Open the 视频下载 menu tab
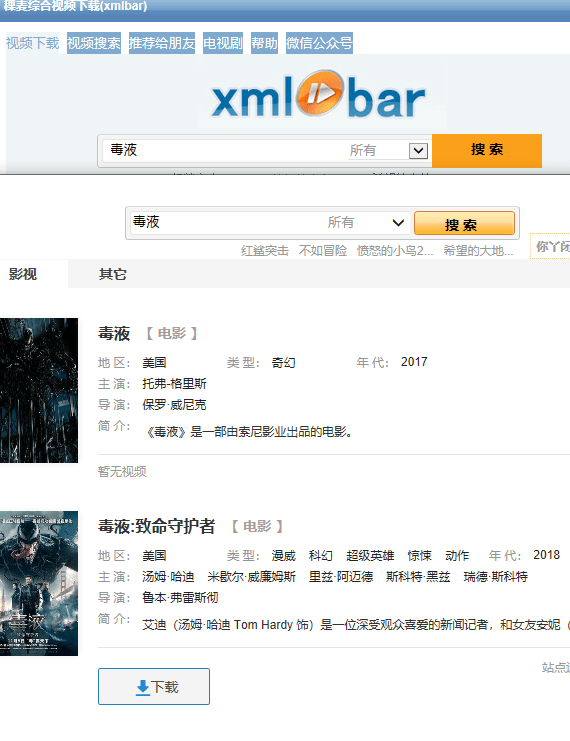The height and width of the screenshot is (741, 570). point(33,43)
